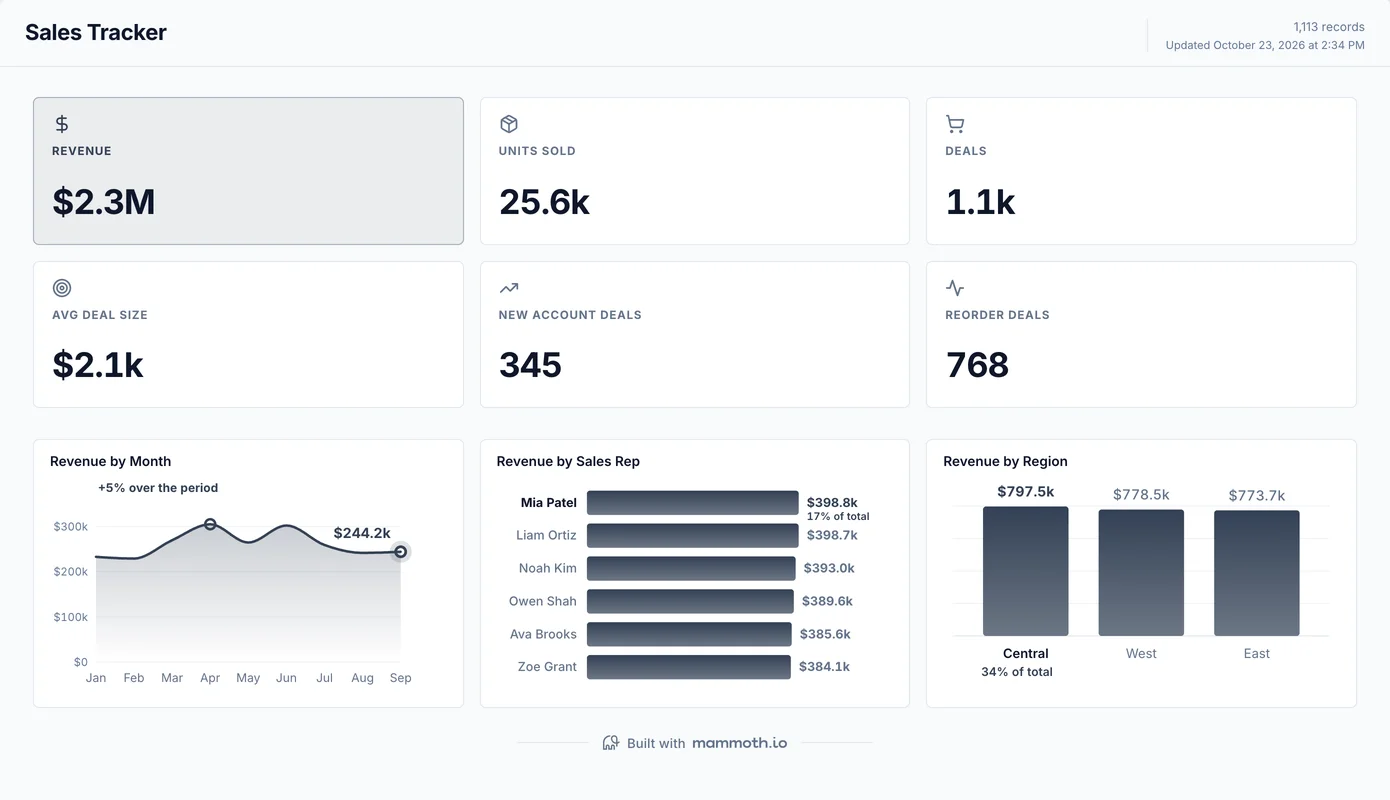Select the Units Sold 25.6k card
1390x800 pixels.
point(695,171)
